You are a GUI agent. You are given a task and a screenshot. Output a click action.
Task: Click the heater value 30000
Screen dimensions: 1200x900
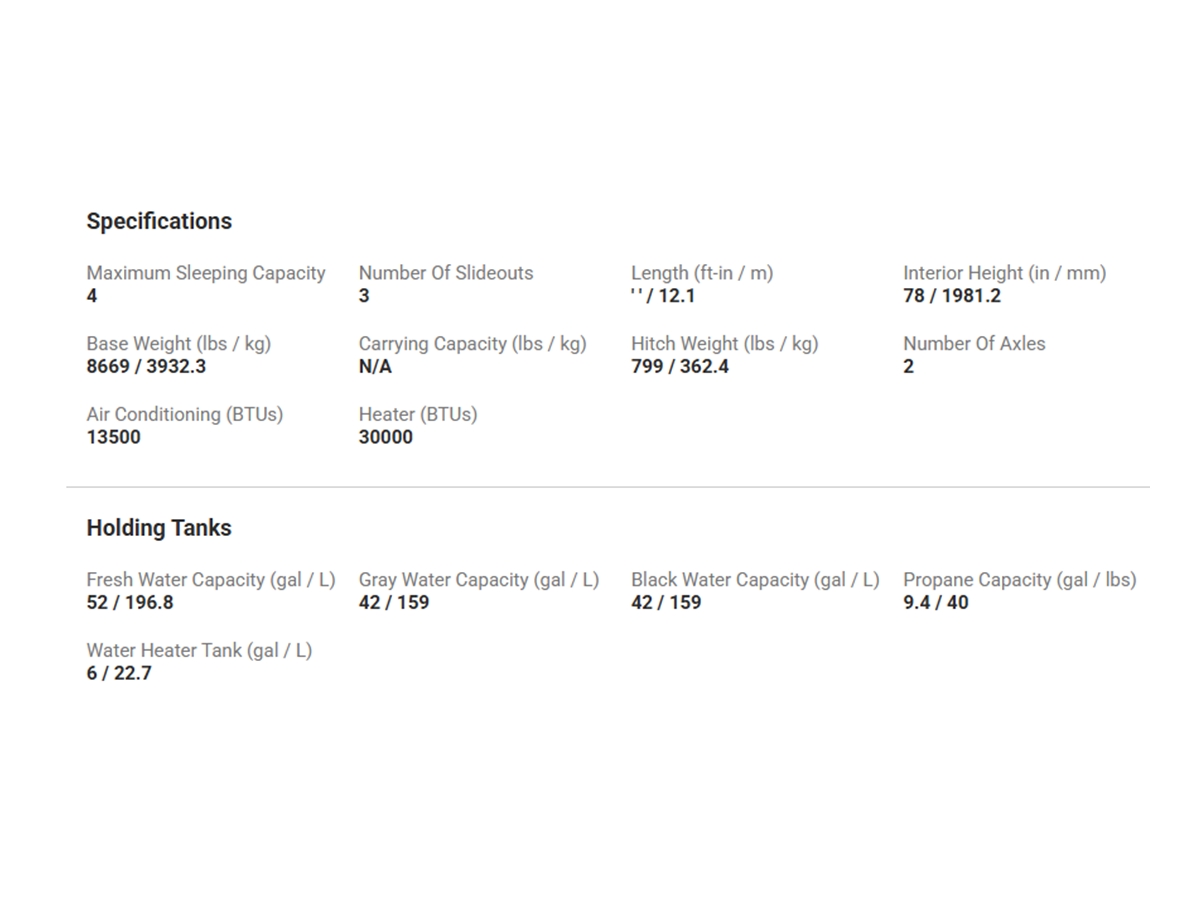(386, 437)
